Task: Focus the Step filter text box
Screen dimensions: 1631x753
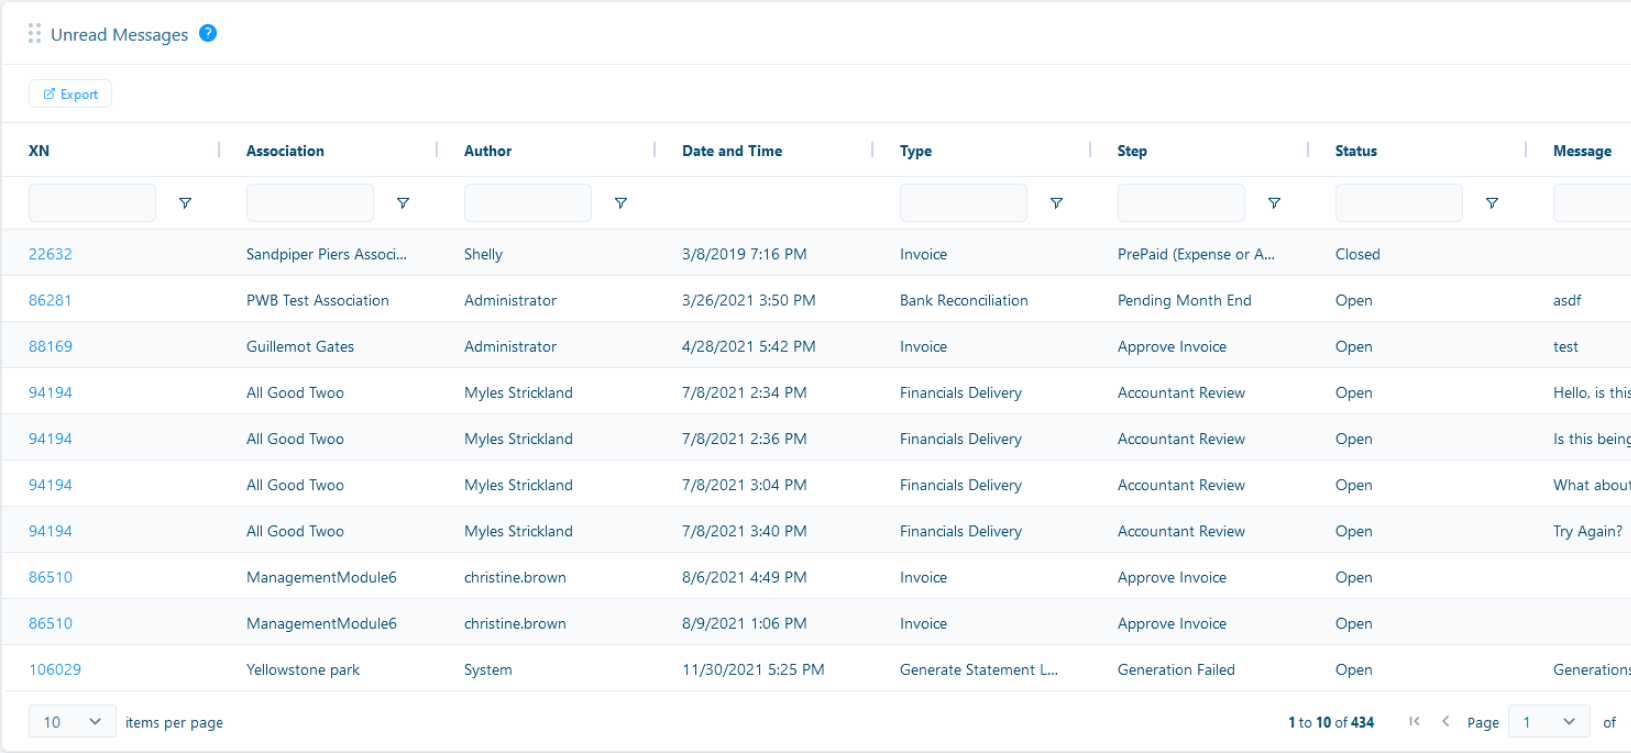Action: 1181,203
